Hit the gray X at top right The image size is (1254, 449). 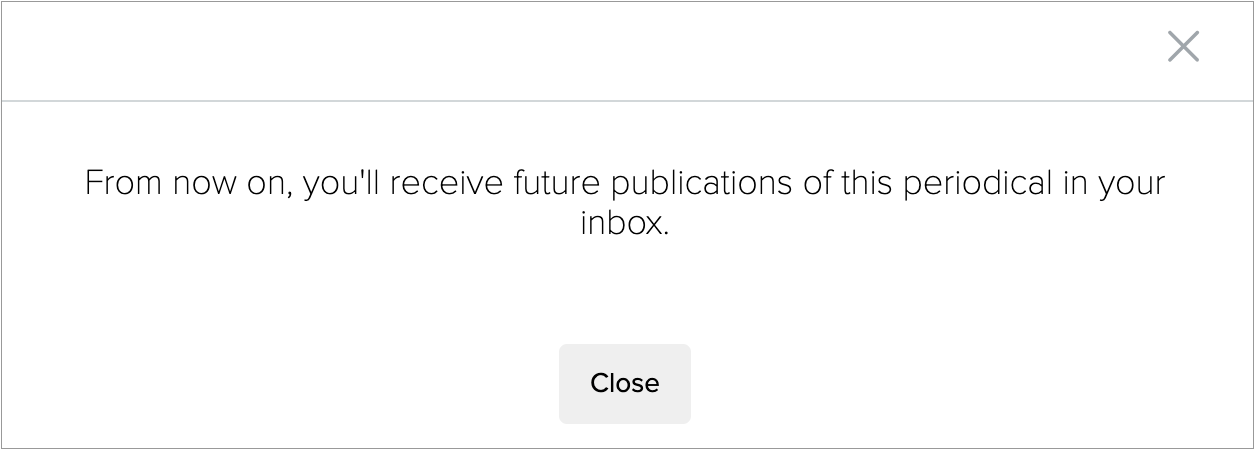pyautogui.click(x=1183, y=46)
